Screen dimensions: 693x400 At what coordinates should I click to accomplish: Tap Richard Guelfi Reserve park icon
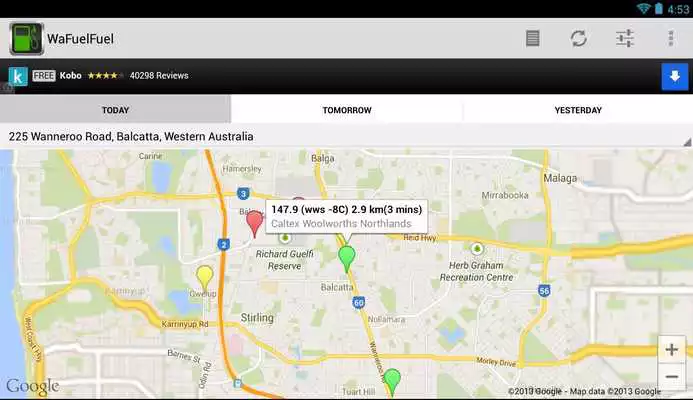click(x=285, y=238)
